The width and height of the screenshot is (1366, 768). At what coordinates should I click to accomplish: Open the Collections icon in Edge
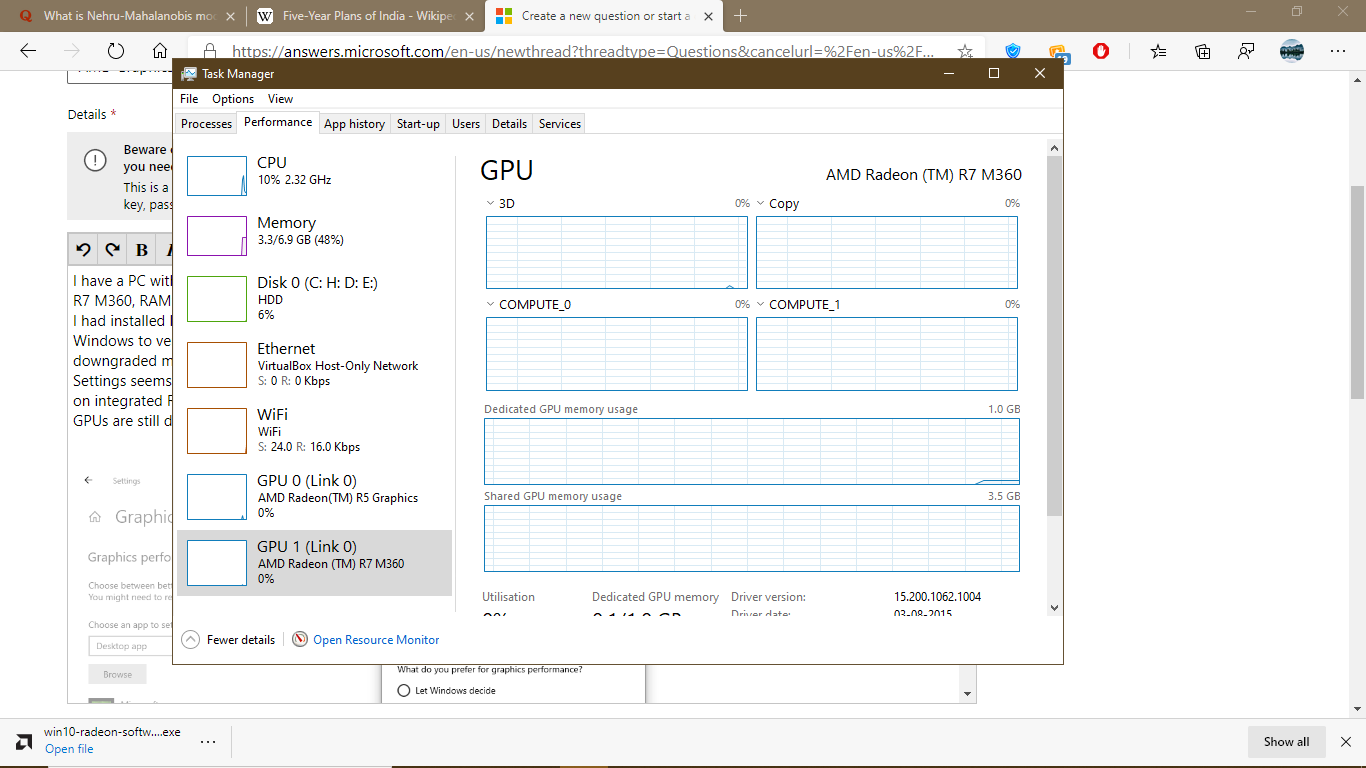[x=1202, y=51]
